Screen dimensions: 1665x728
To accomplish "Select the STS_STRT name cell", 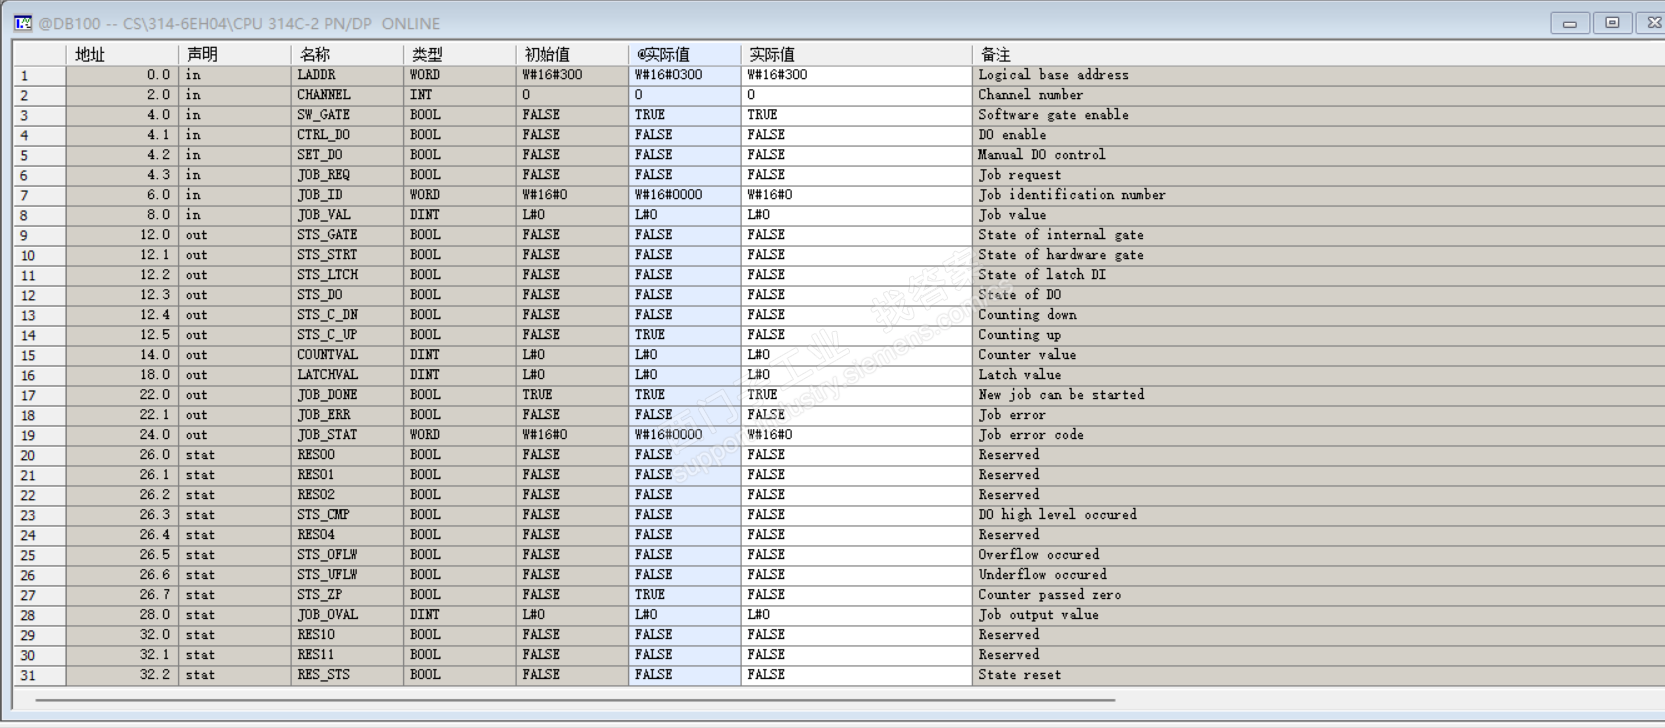I will pos(347,255).
